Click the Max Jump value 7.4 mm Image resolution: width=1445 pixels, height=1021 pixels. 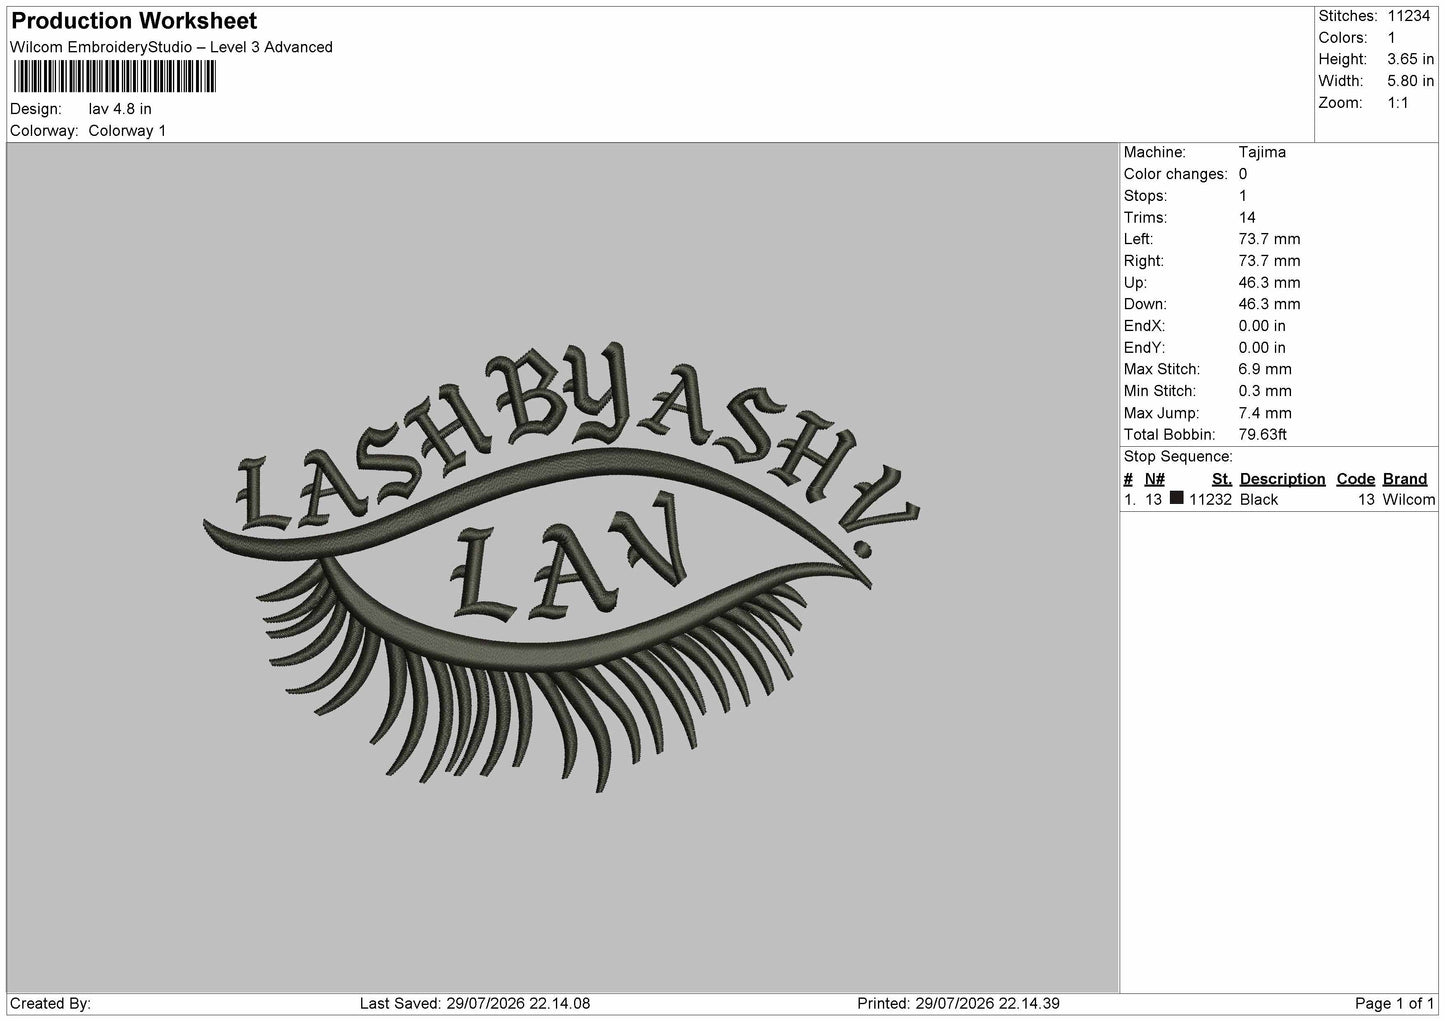[1265, 413]
